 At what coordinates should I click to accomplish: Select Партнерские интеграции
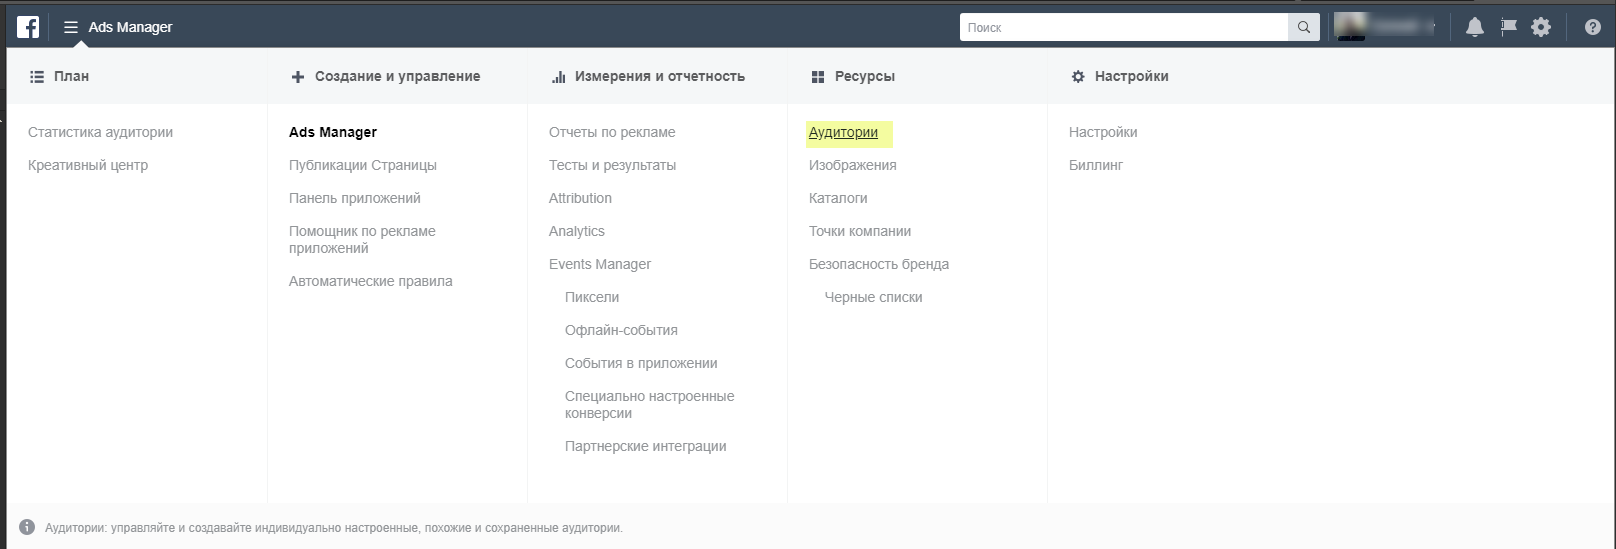coord(646,446)
